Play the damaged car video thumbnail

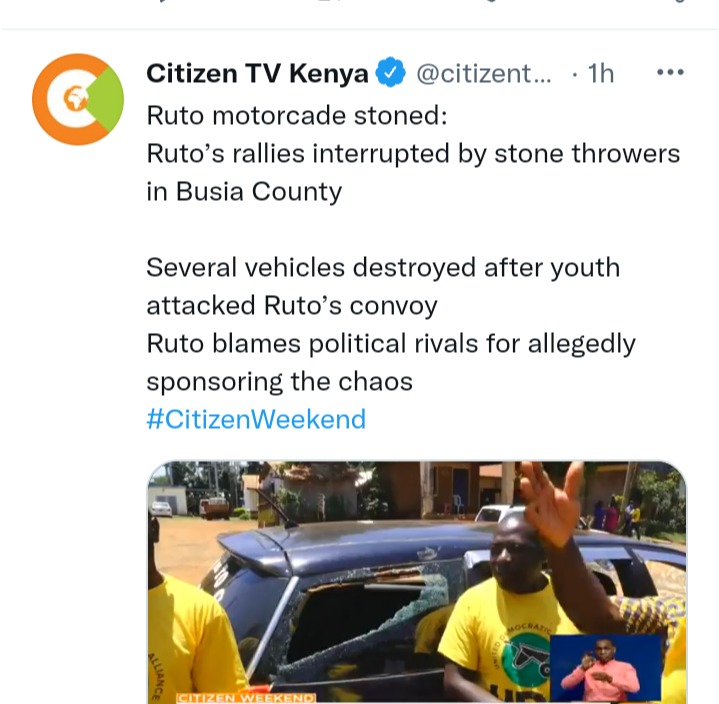(x=417, y=582)
